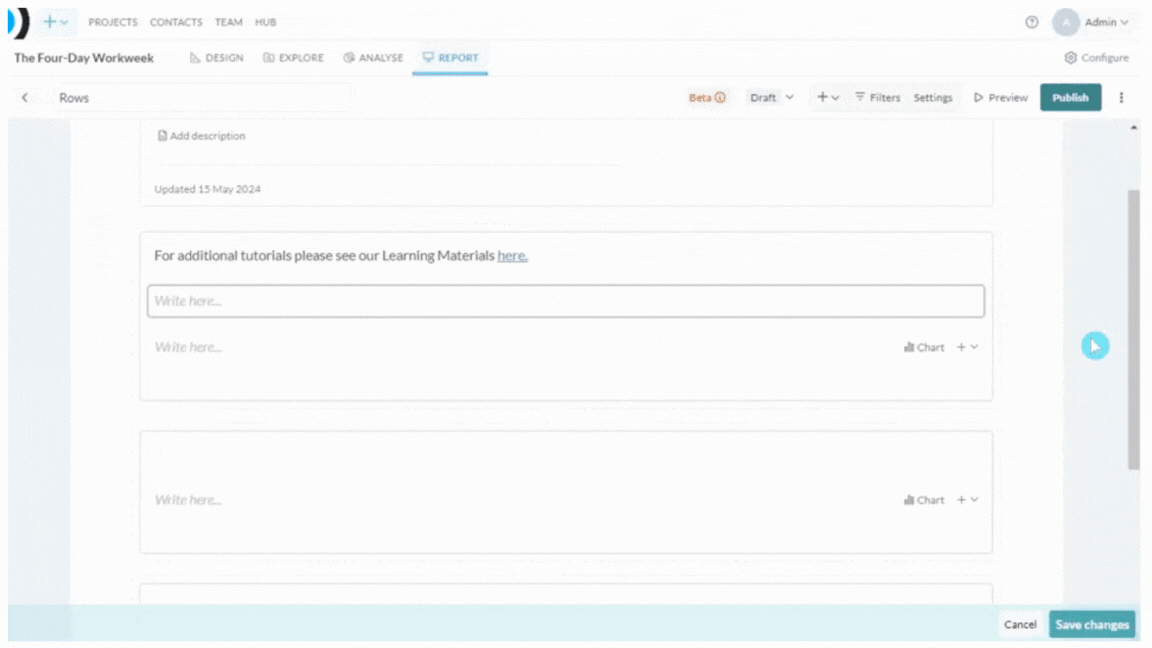Switch to the DESIGN tab
Screen dimensions: 1152x648
[x=217, y=57]
